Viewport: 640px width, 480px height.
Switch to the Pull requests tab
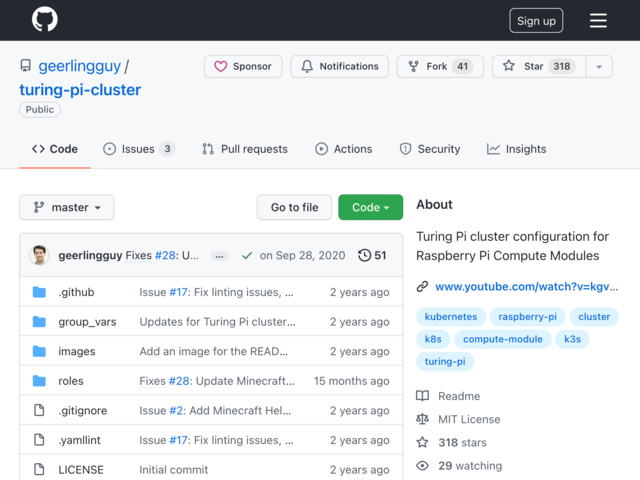coord(244,149)
